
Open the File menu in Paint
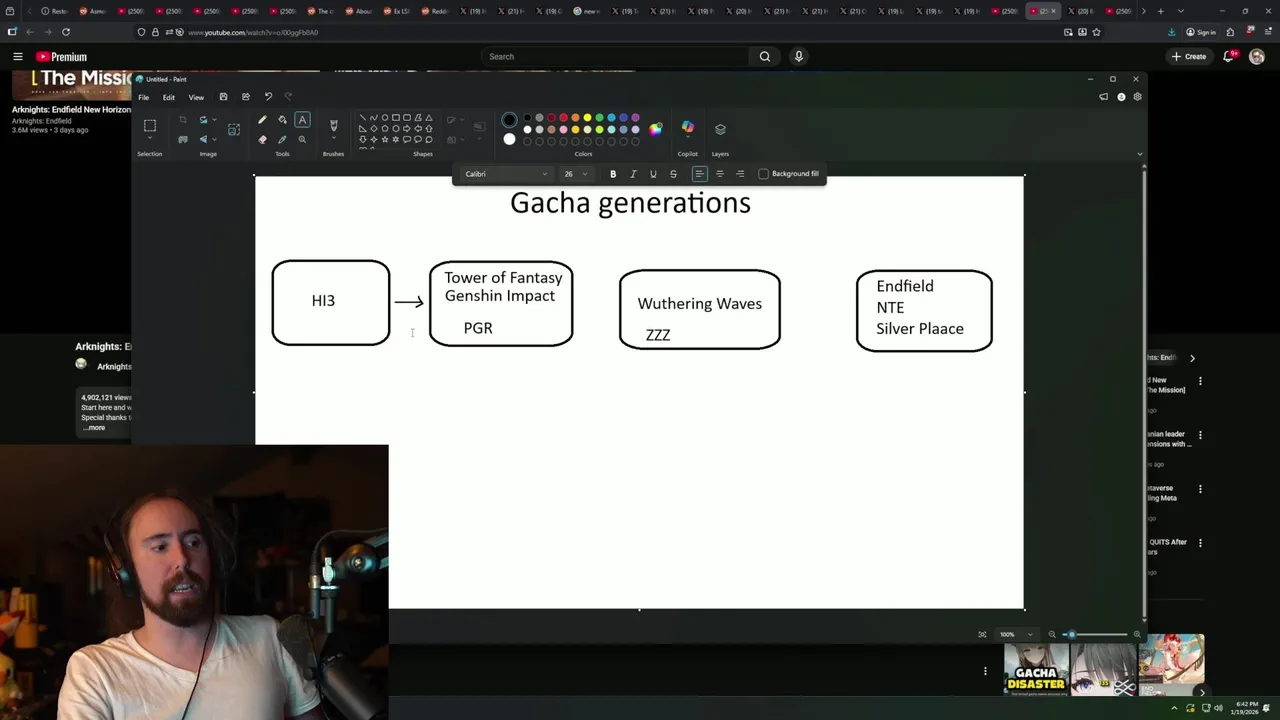[x=144, y=97]
